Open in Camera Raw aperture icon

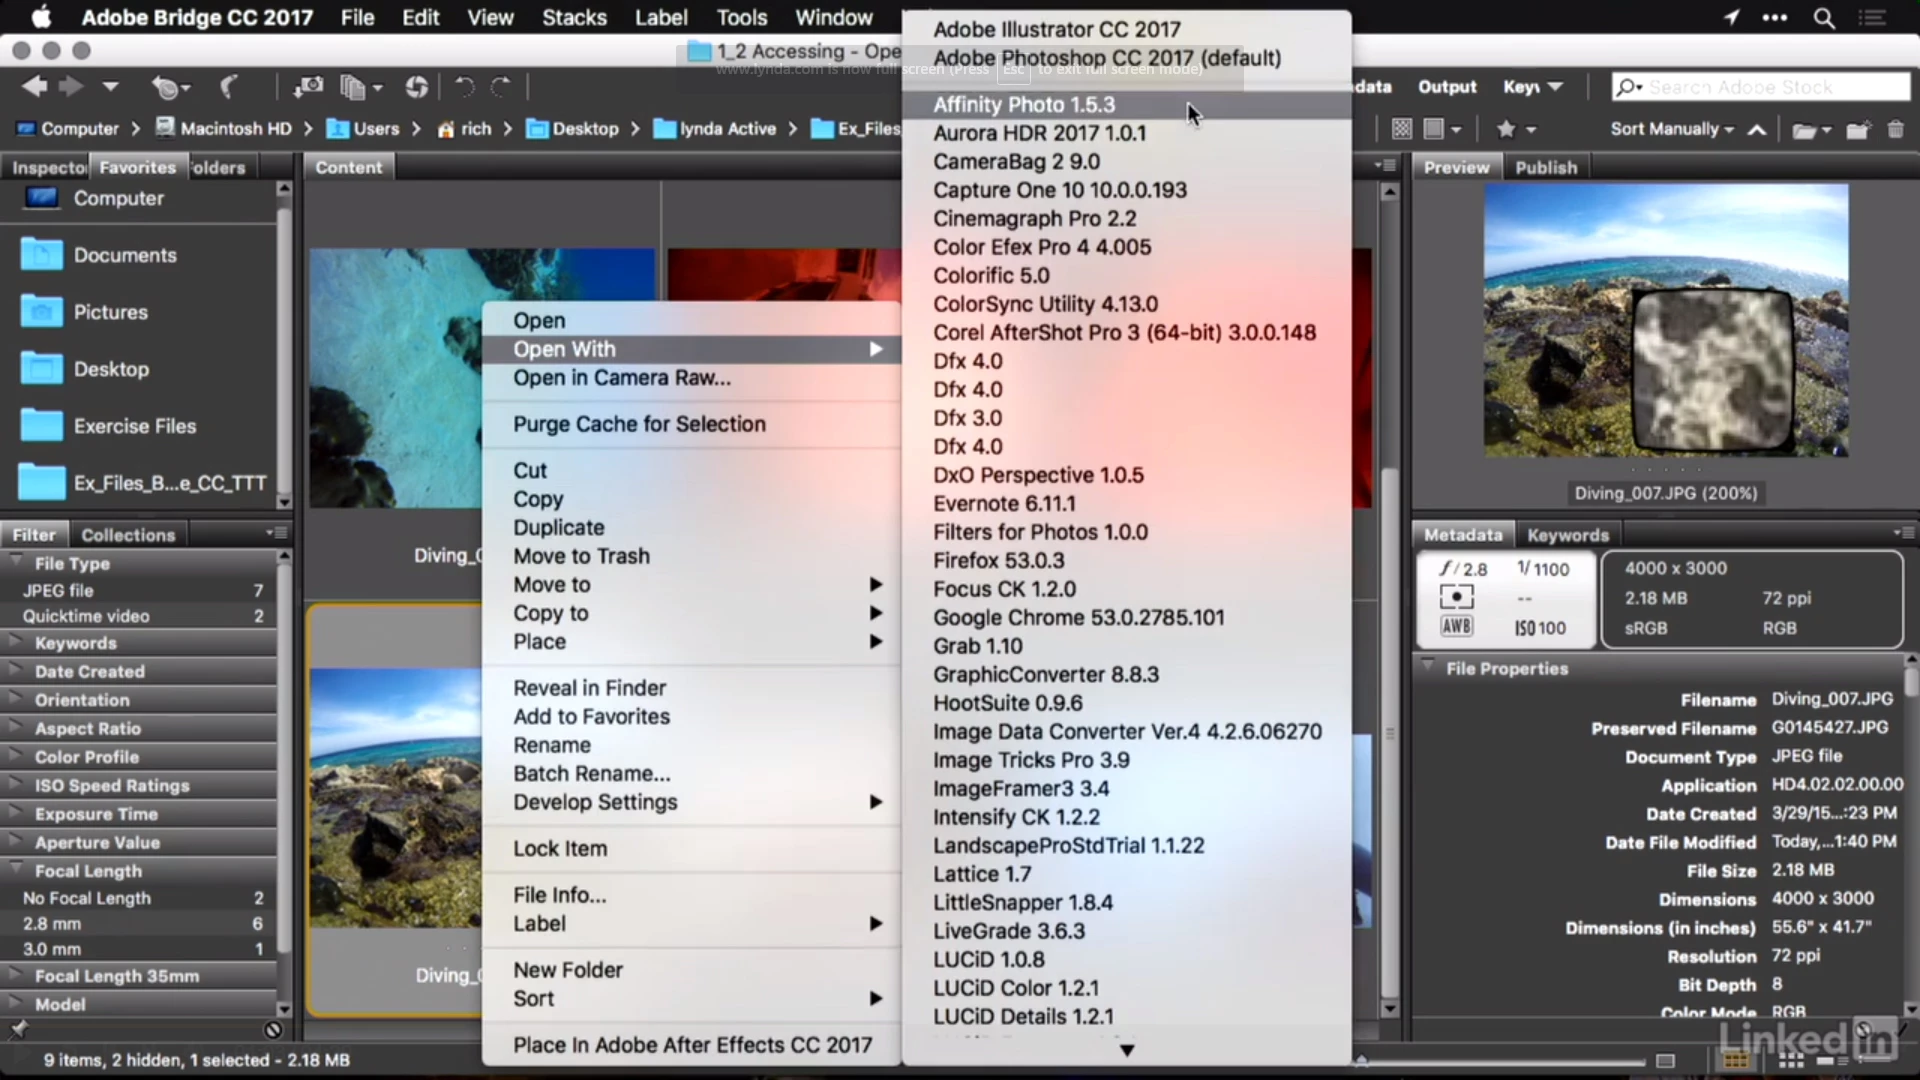point(416,87)
